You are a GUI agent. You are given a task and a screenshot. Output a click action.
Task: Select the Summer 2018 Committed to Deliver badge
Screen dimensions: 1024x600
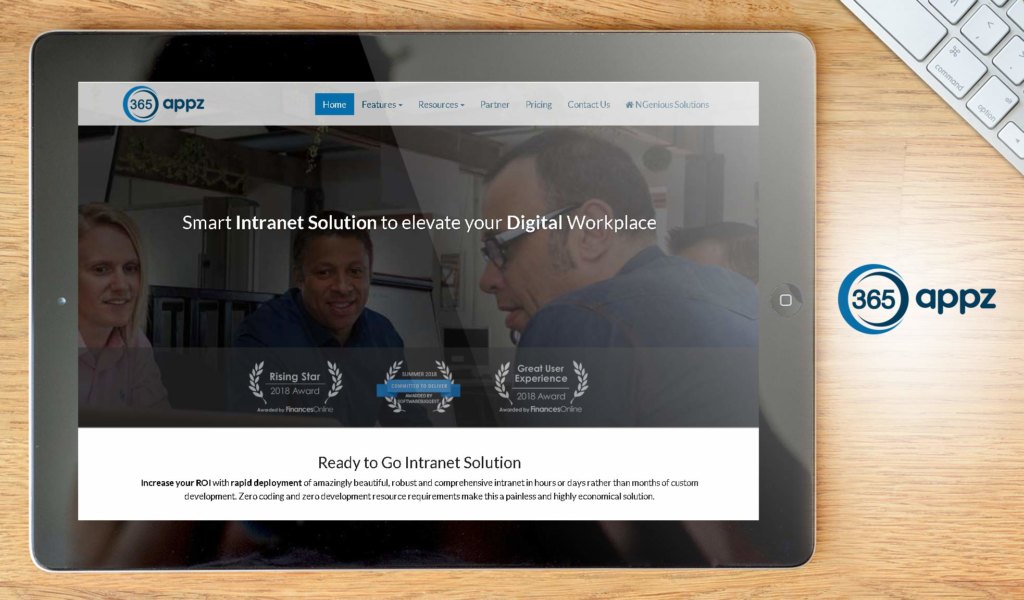[418, 388]
